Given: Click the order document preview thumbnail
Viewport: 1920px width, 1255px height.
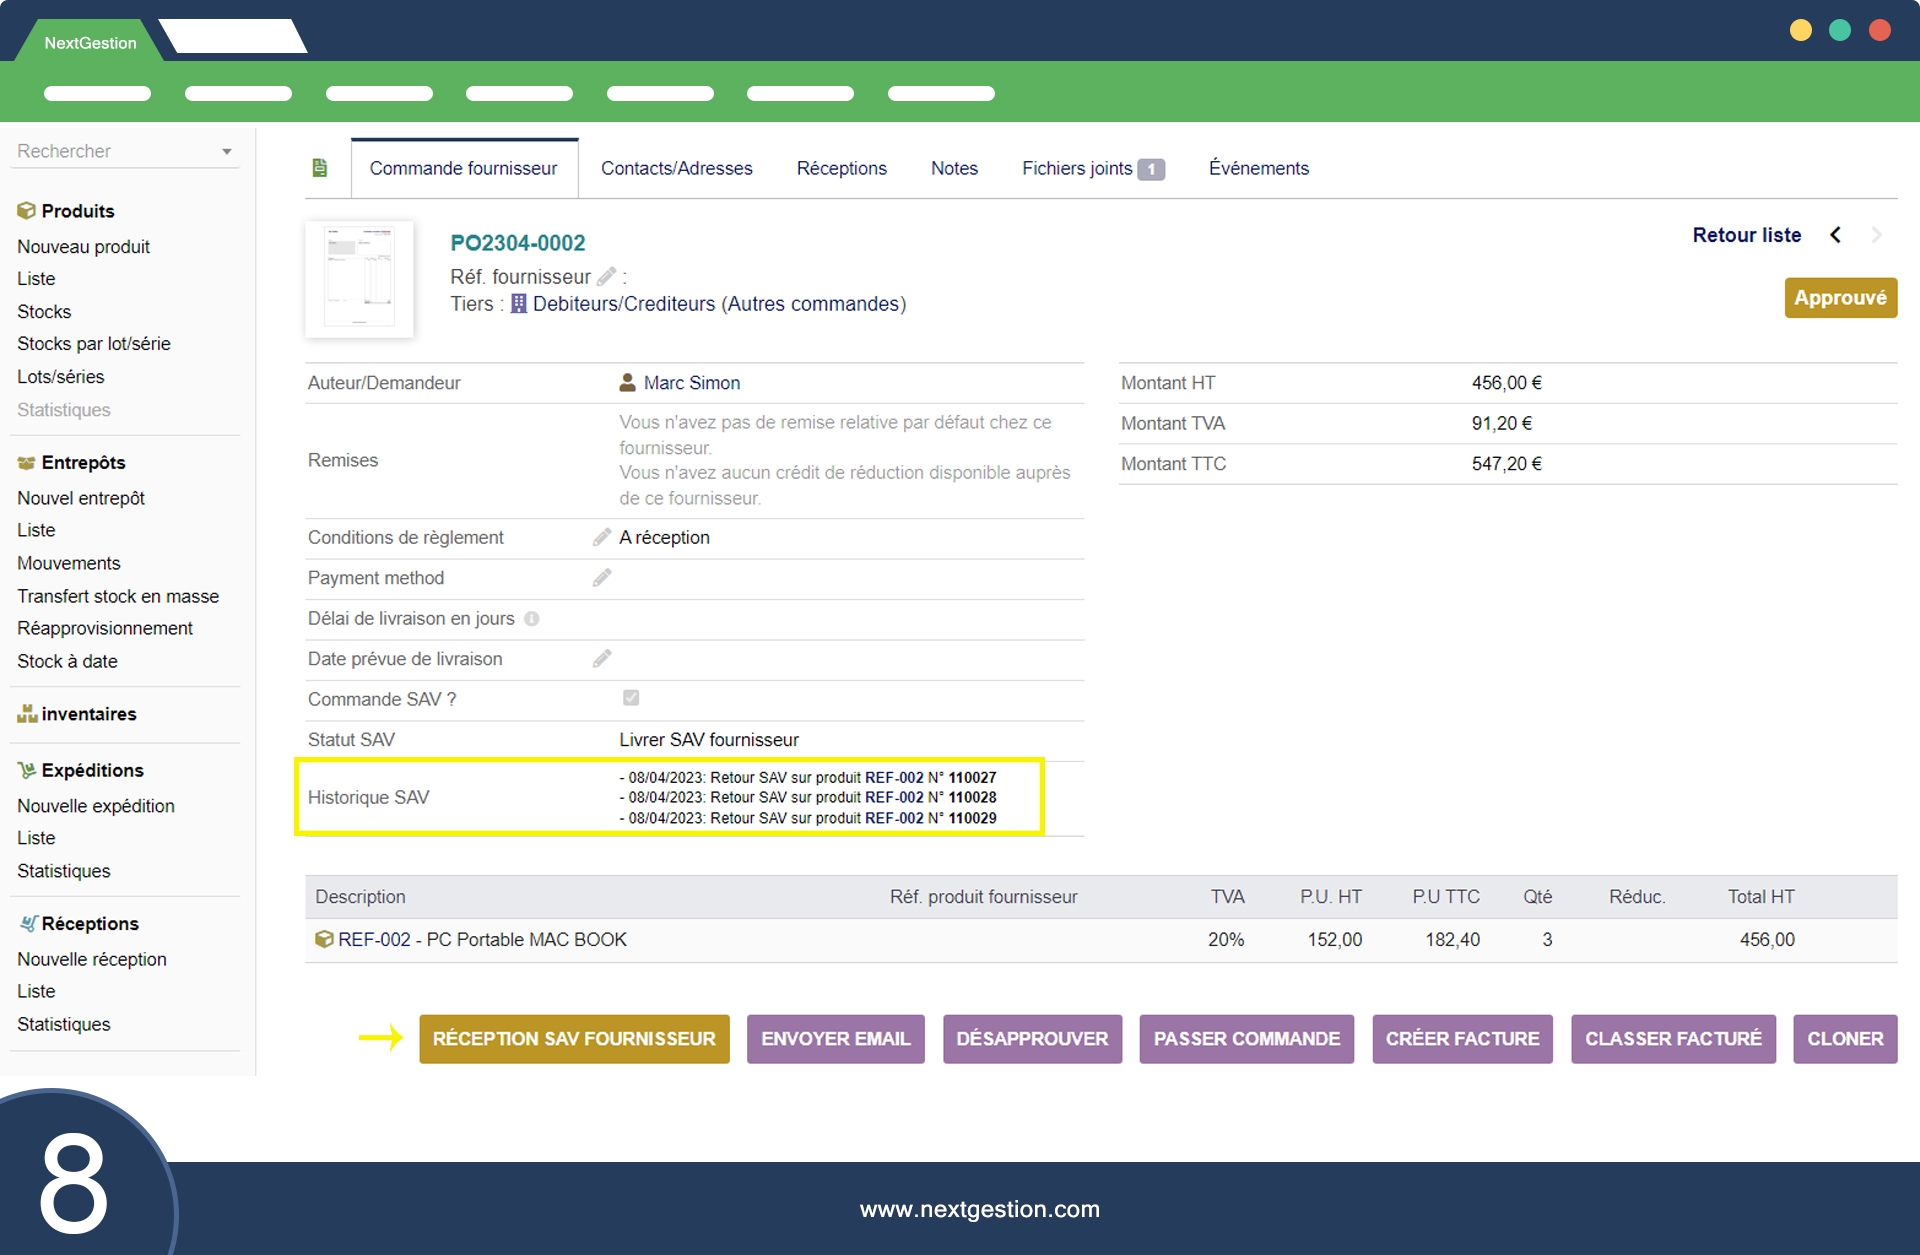Looking at the screenshot, I should [360, 278].
